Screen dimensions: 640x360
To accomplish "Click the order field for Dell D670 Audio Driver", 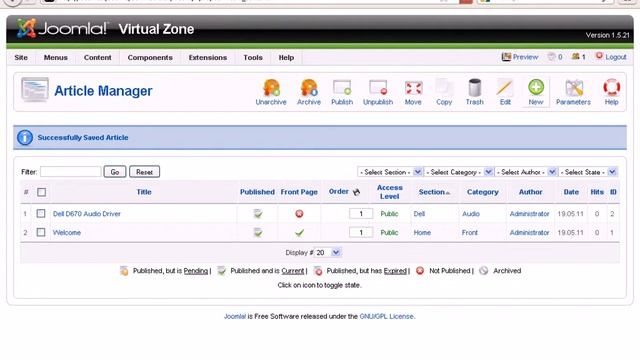I will click(x=361, y=213).
